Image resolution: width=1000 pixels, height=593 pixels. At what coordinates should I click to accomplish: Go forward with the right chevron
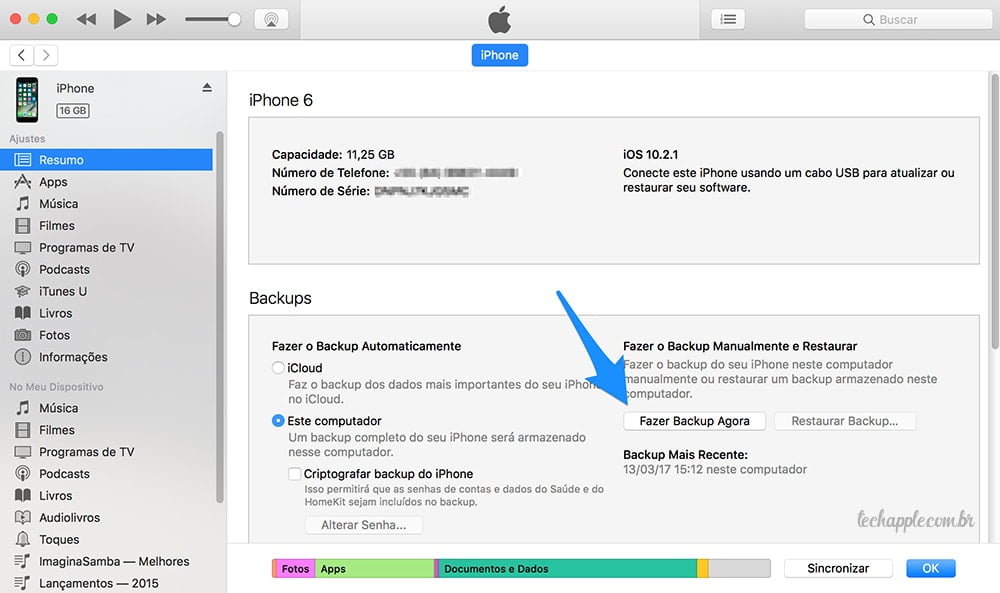pos(46,55)
